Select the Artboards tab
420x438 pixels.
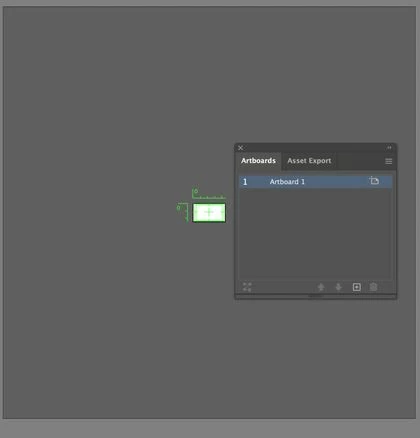click(x=258, y=161)
